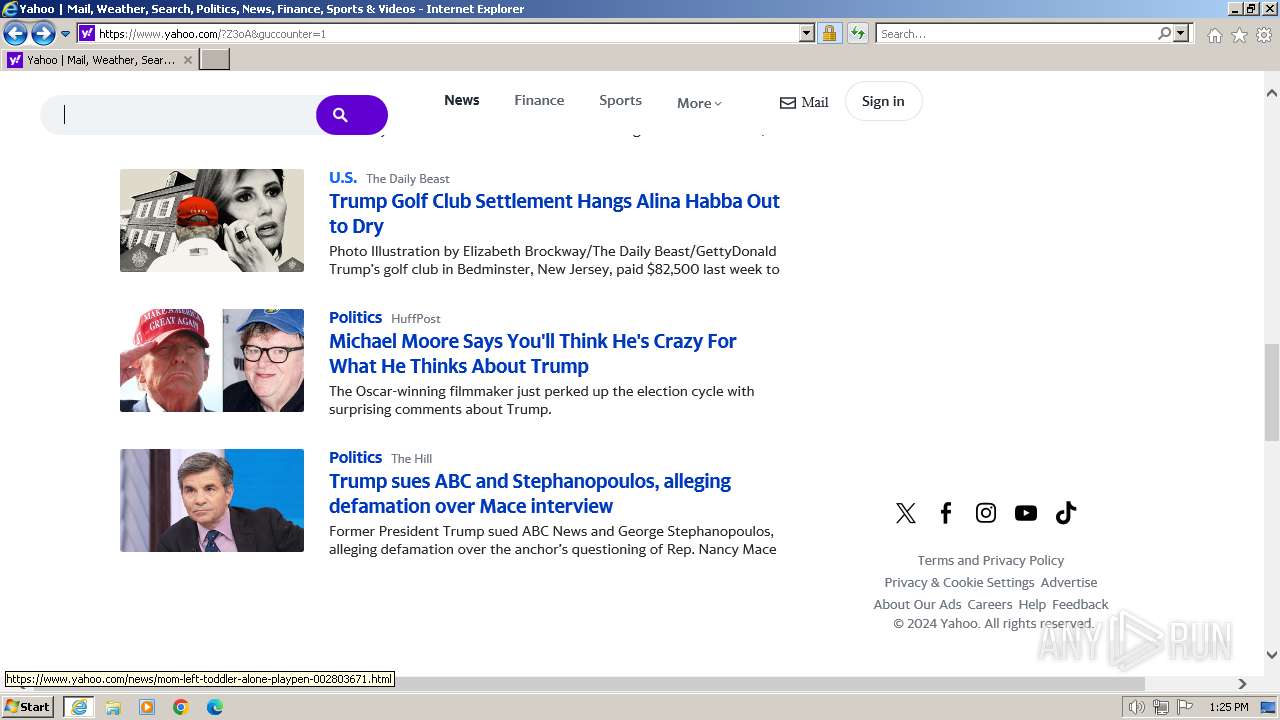Expand the More navigation dropdown

tap(699, 103)
